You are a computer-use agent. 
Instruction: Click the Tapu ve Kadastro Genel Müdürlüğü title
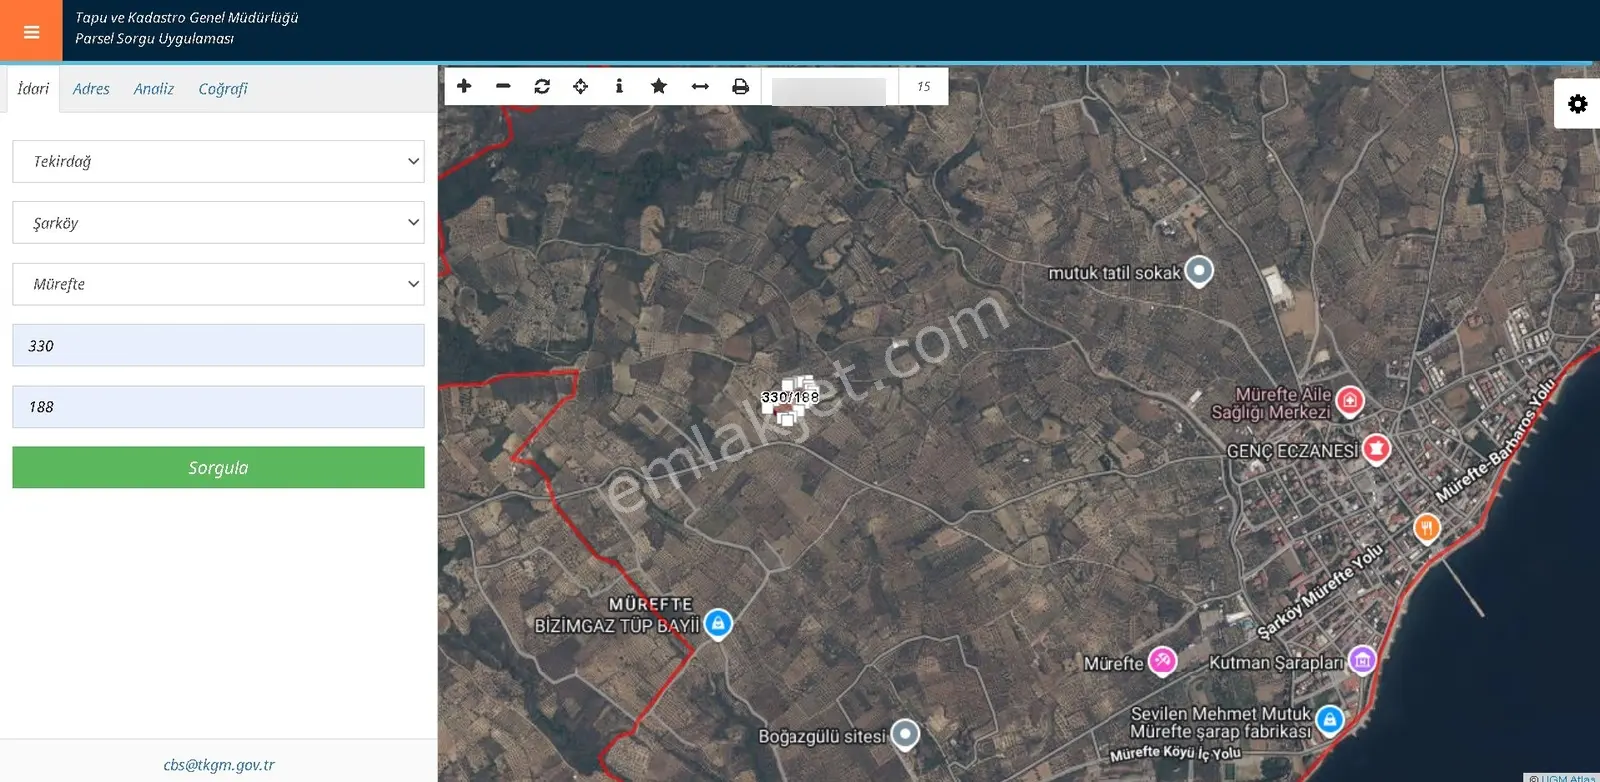(x=187, y=18)
